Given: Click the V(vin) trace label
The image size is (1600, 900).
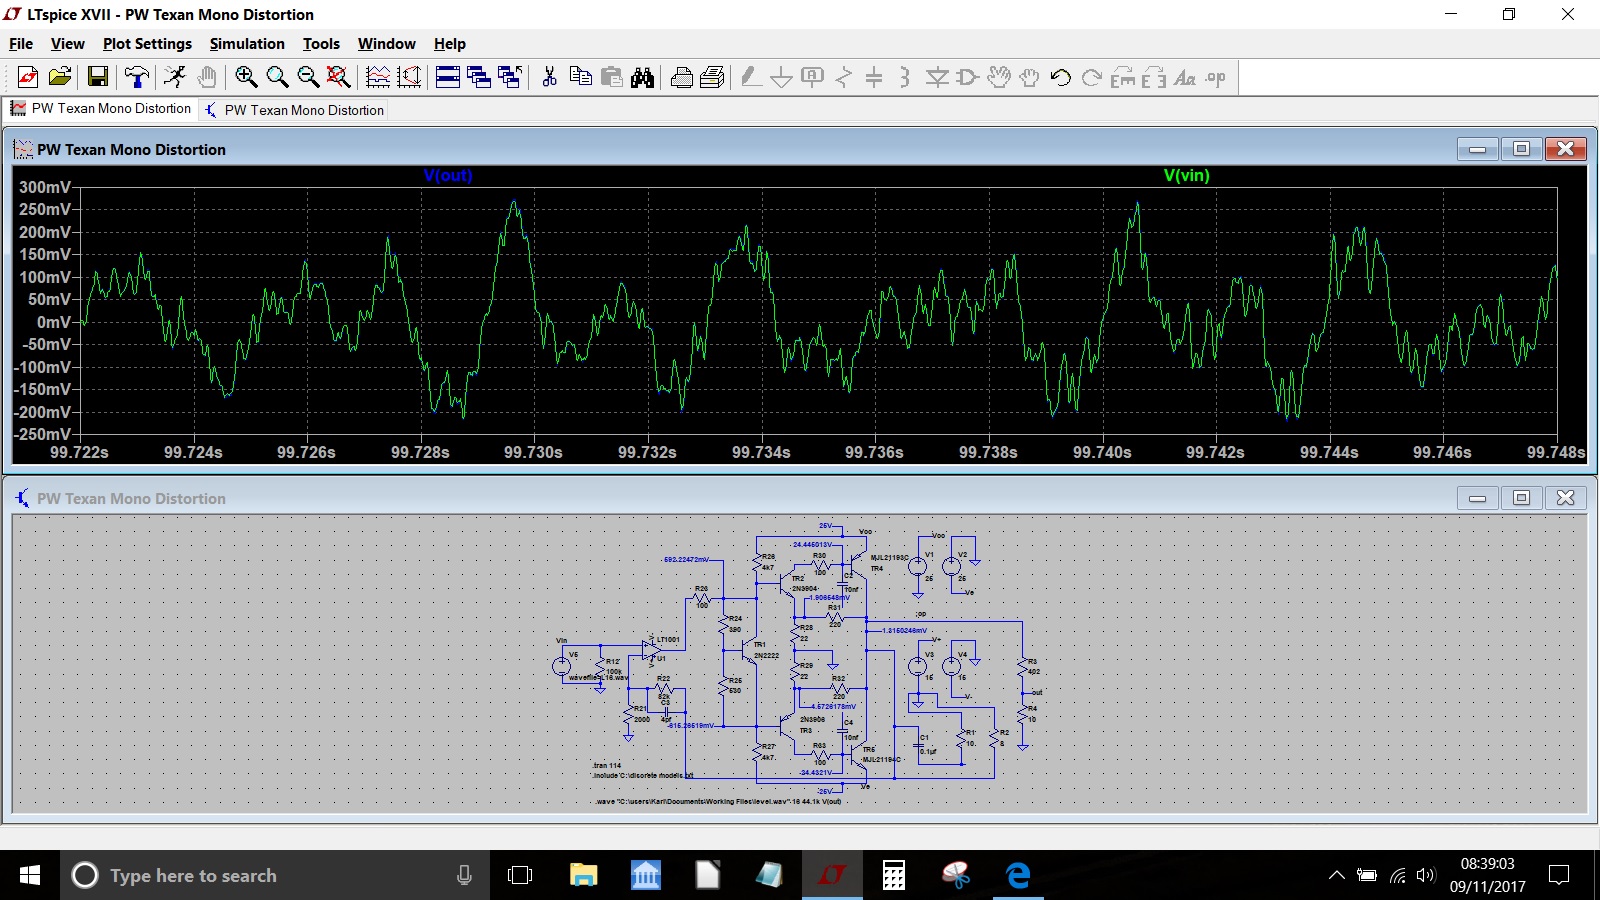Looking at the screenshot, I should (1187, 175).
